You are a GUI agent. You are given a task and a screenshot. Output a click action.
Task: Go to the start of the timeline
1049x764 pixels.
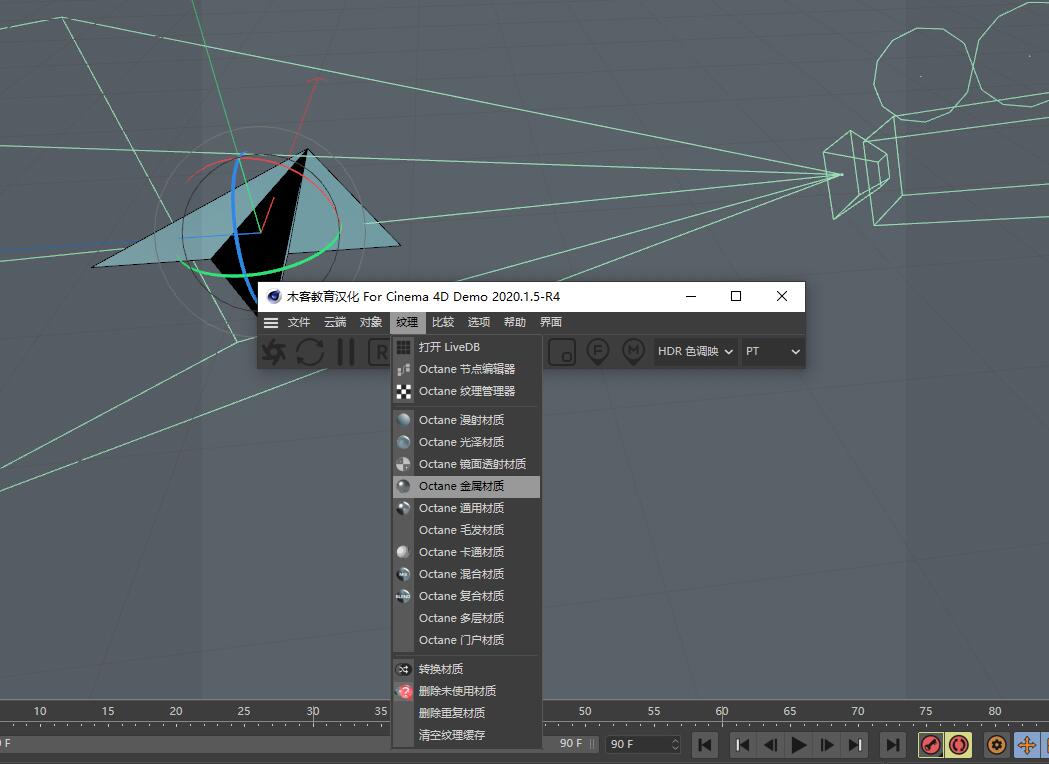tap(705, 745)
